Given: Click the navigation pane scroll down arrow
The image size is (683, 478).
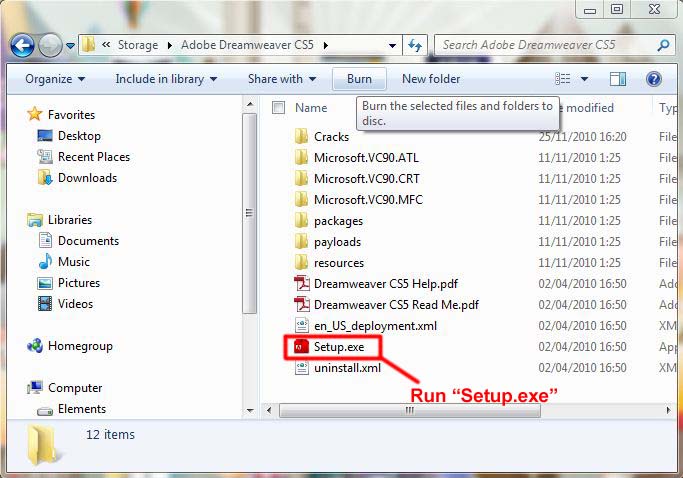Looking at the screenshot, I should [250, 410].
